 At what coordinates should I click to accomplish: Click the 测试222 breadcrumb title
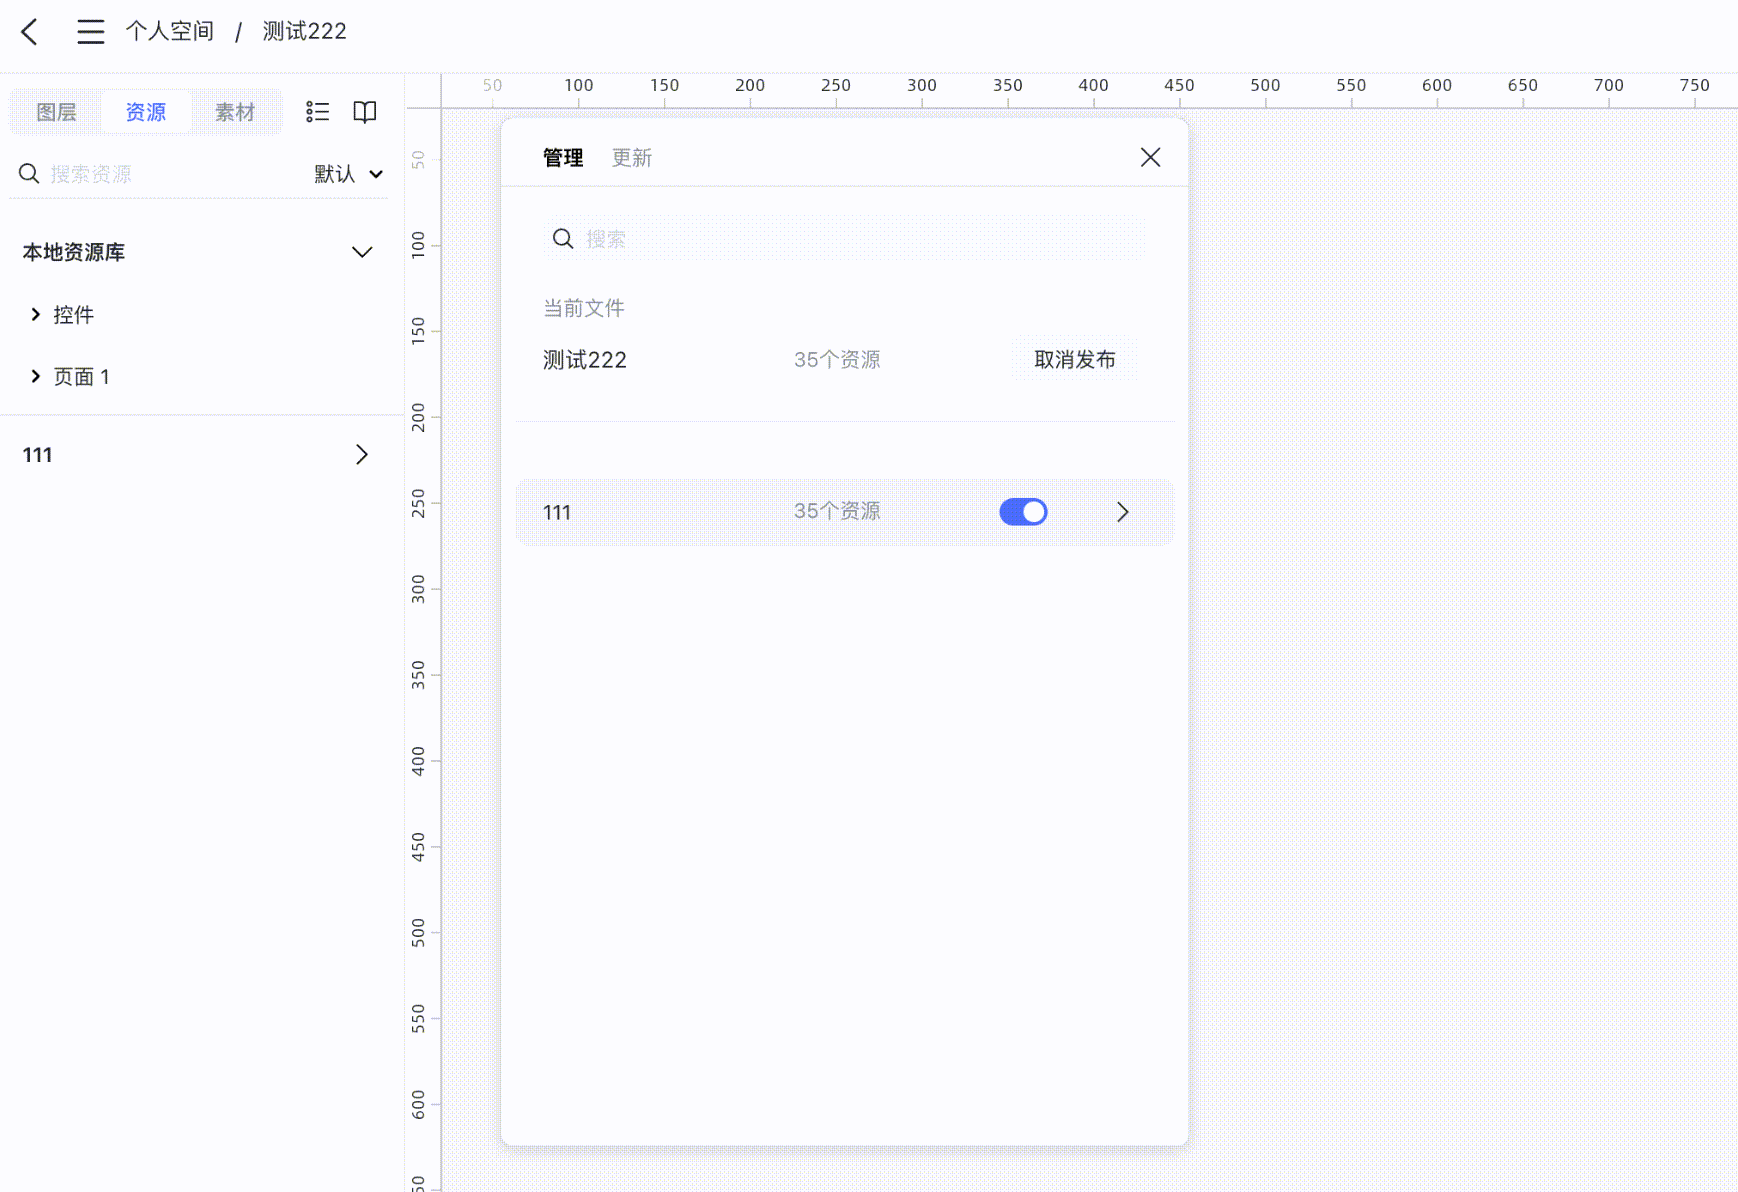pos(304,32)
